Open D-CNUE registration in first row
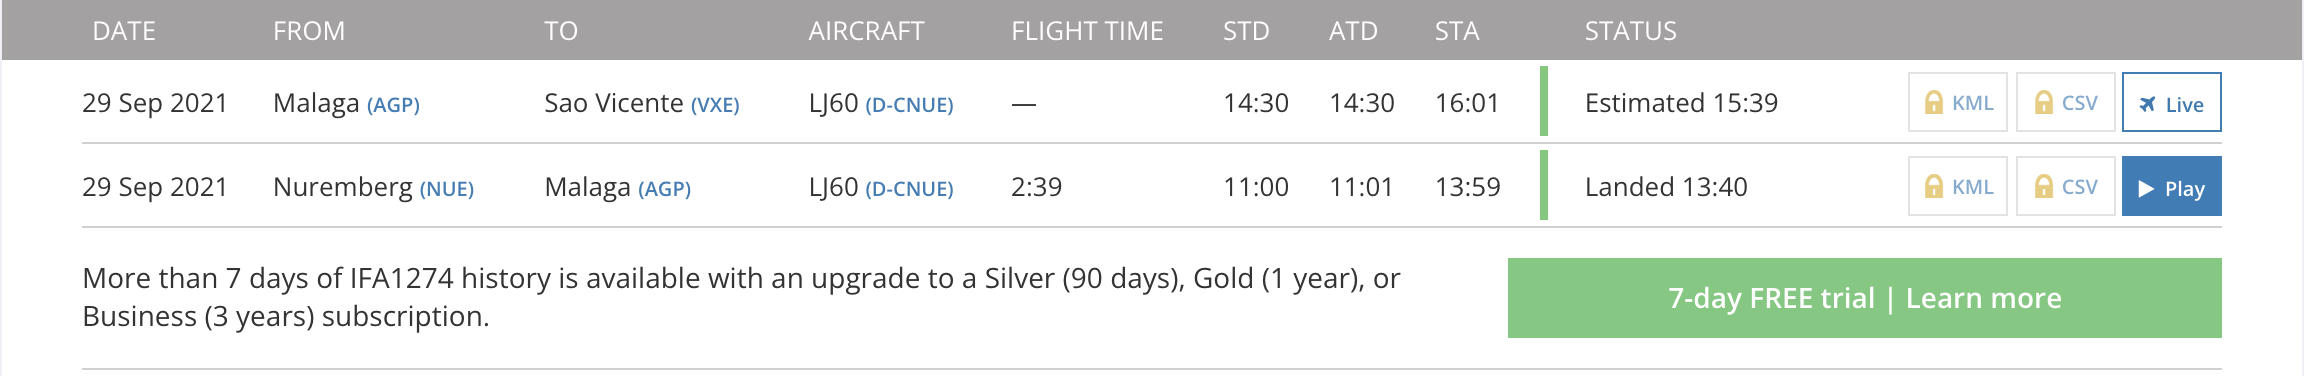 click(x=909, y=104)
